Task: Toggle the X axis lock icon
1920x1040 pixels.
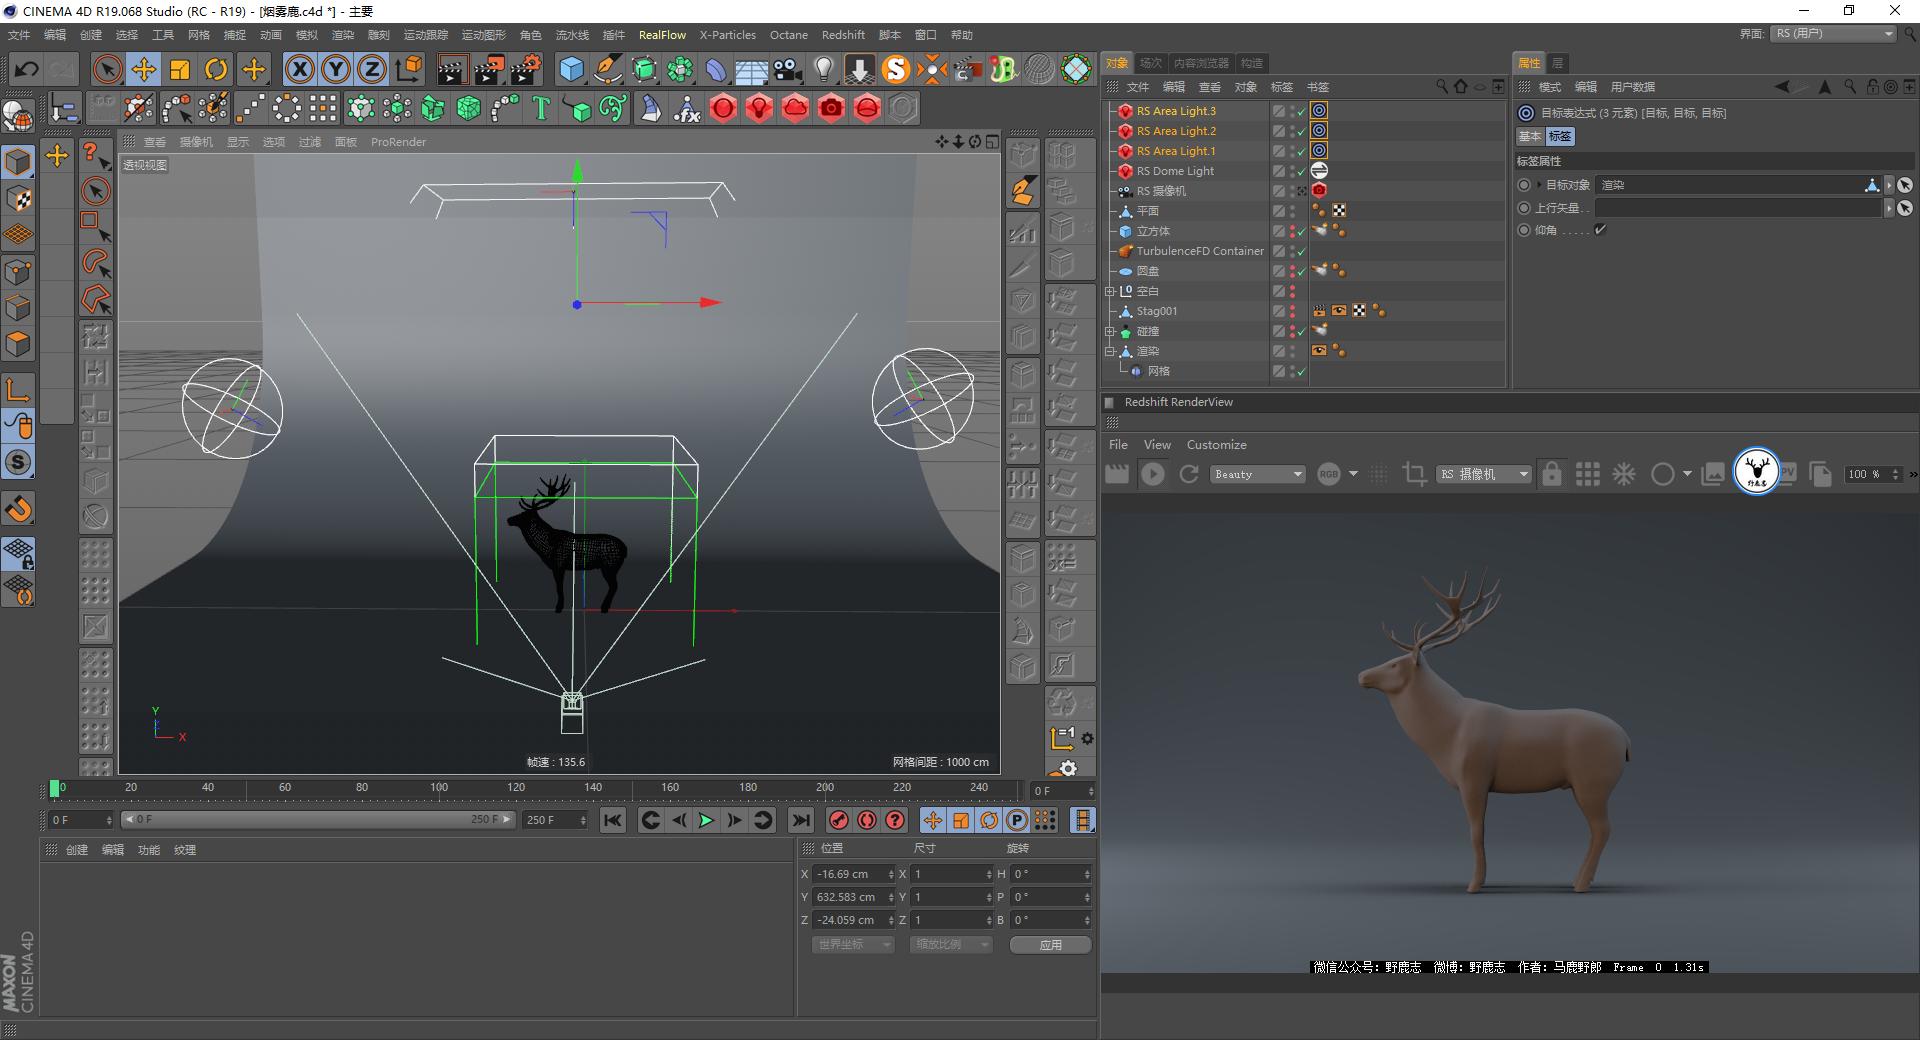Action: 300,69
